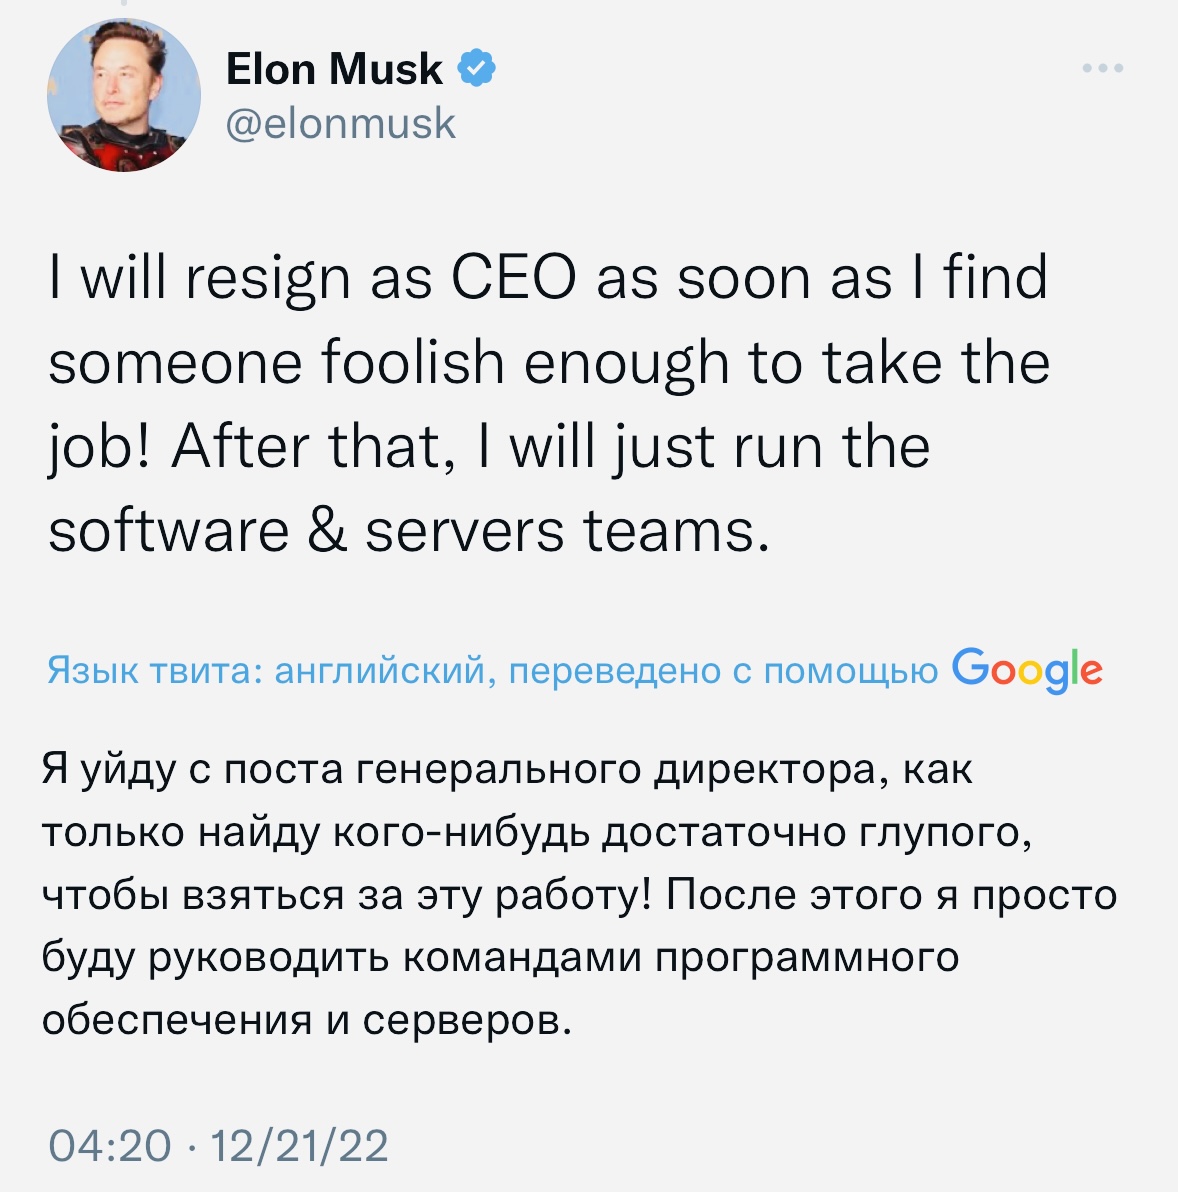Open the @elonmusk handle link

[341, 124]
